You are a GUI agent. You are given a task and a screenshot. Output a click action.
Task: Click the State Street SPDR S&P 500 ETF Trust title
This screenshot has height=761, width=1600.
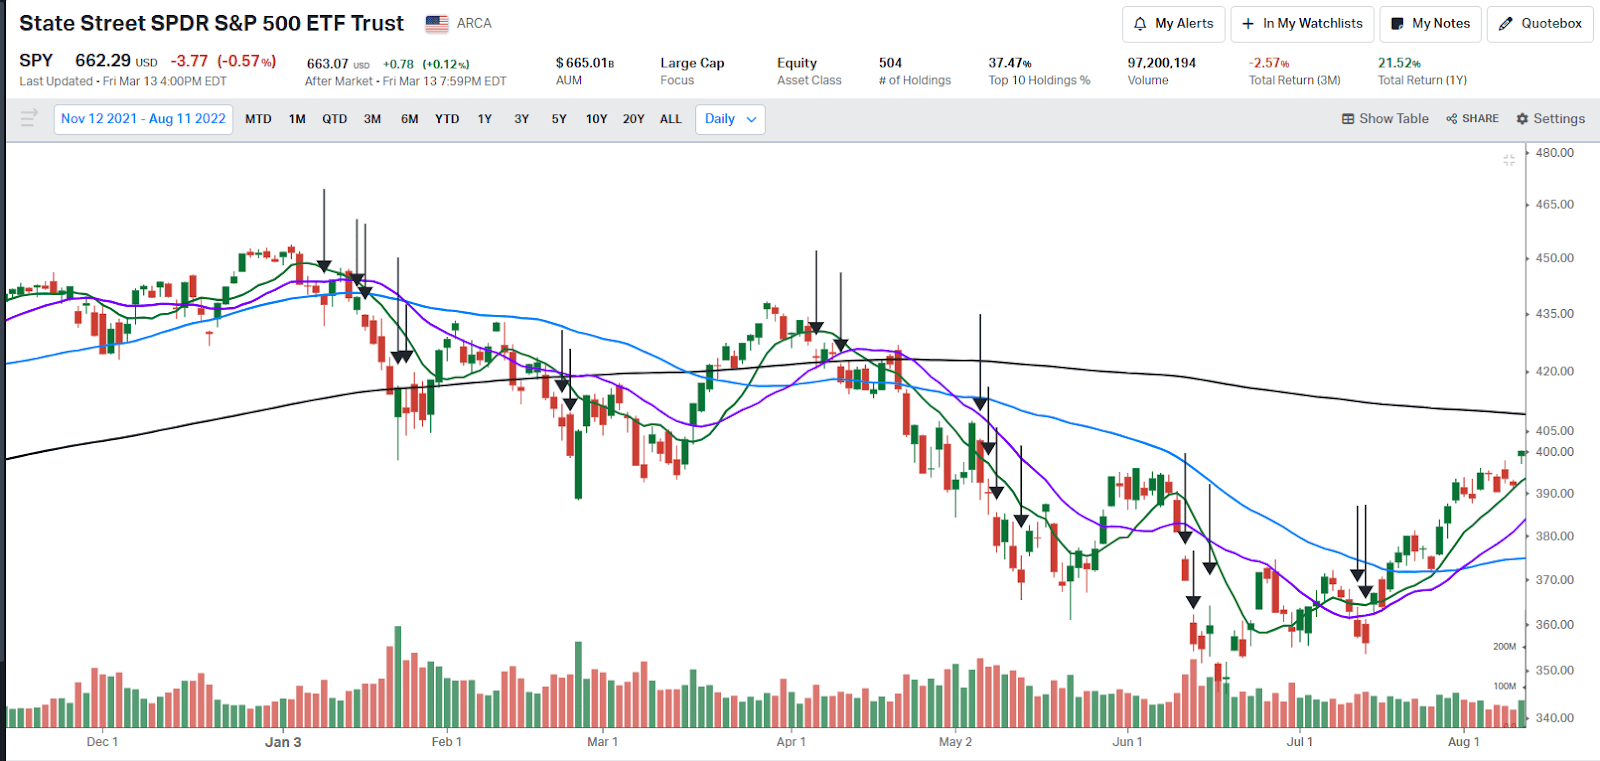coord(212,23)
